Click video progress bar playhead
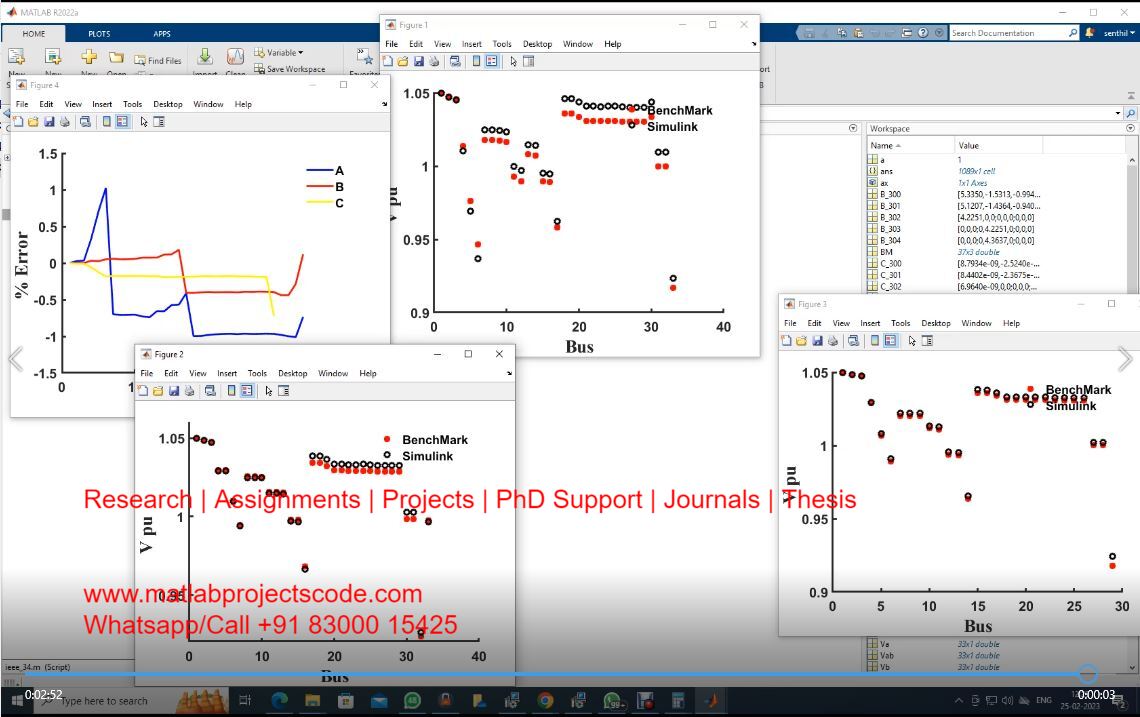Viewport: 1140px width, 717px height. [x=1088, y=674]
